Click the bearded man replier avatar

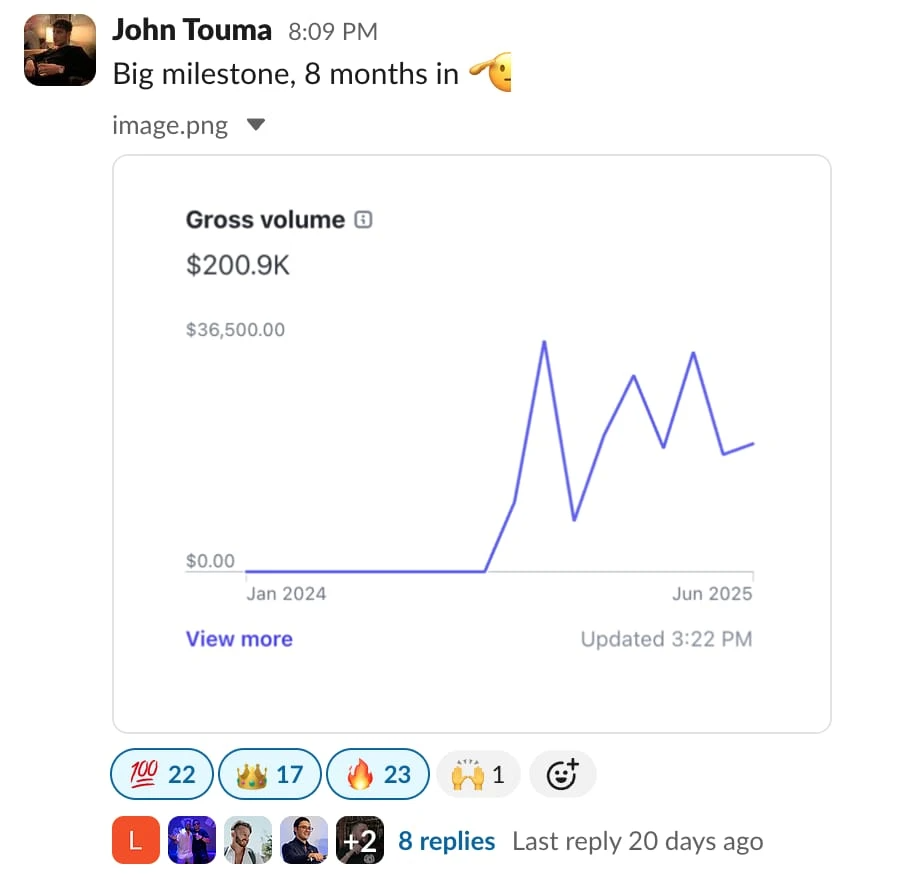coord(248,841)
